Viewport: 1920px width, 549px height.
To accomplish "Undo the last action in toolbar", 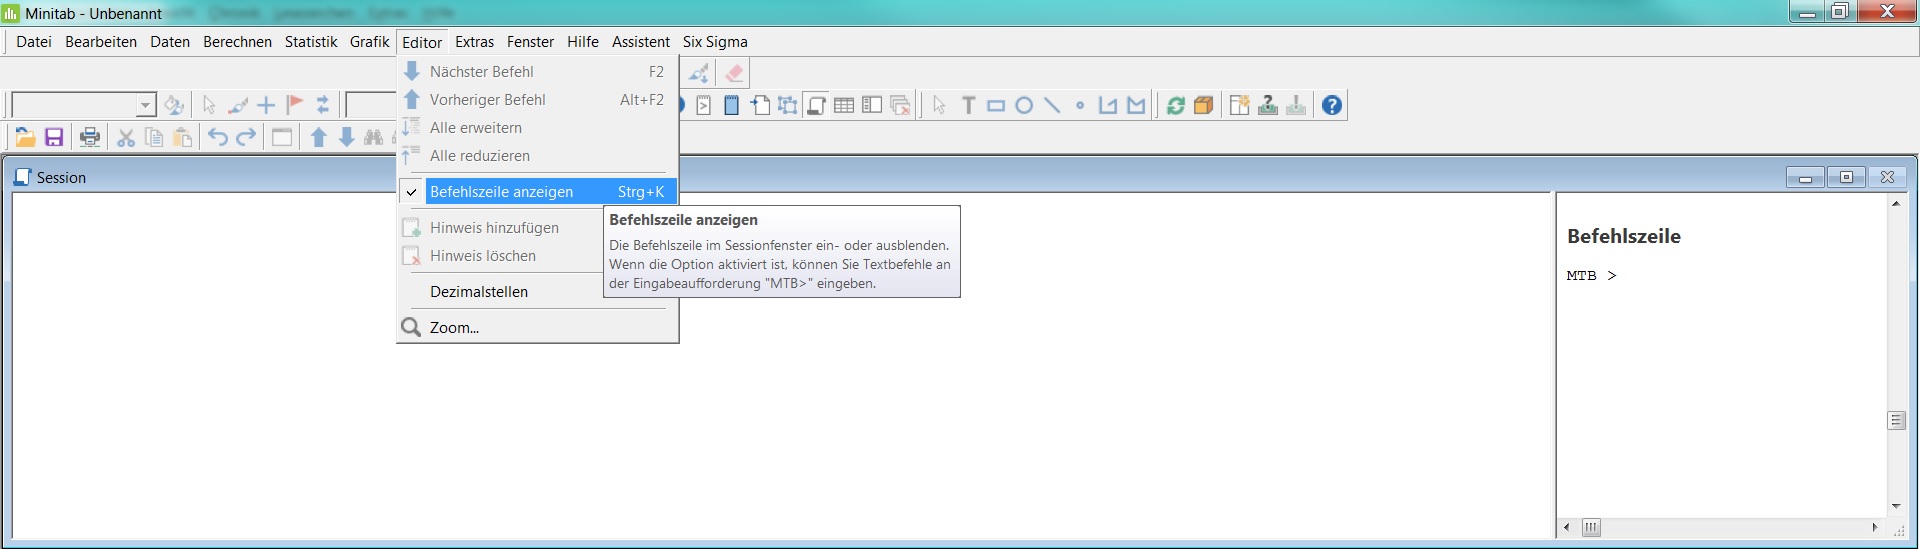I will [218, 137].
